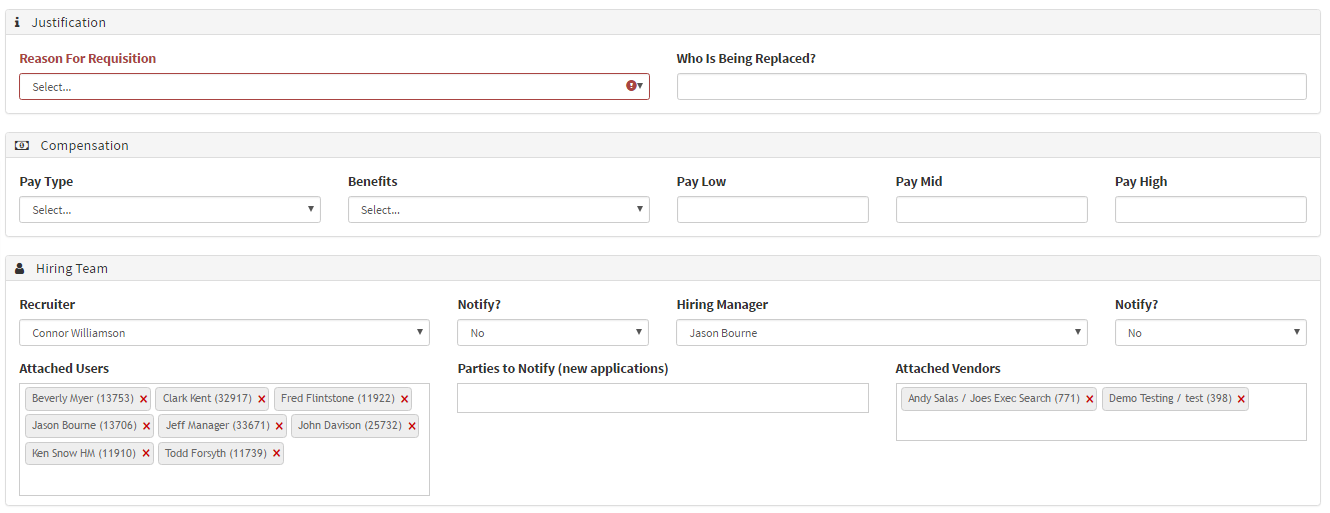The width and height of the screenshot is (1330, 513).
Task: Open the Notify dropdown beside Recruiter
Action: pos(552,333)
